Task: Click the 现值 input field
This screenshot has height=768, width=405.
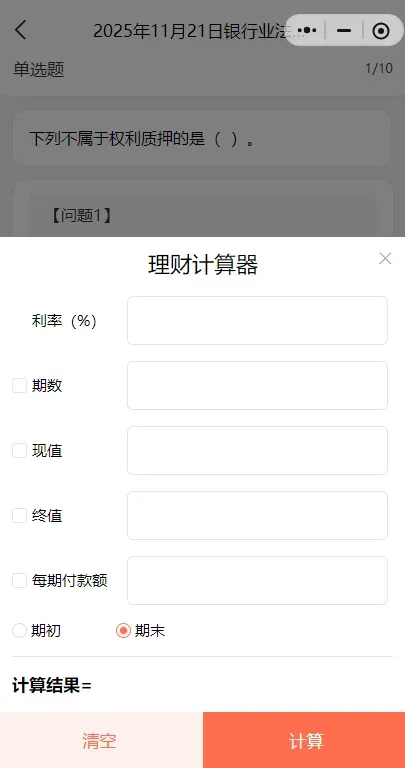Action: [x=258, y=451]
